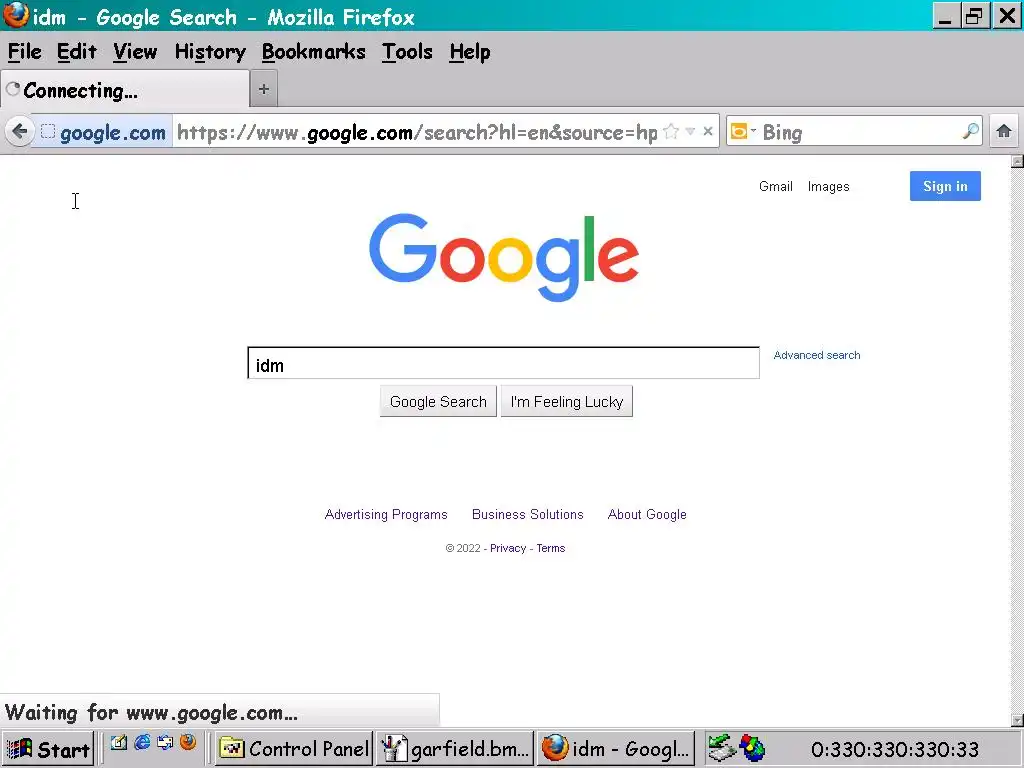
Task: Click the third quick launch icon beside Internet Explorer
Action: (165, 743)
